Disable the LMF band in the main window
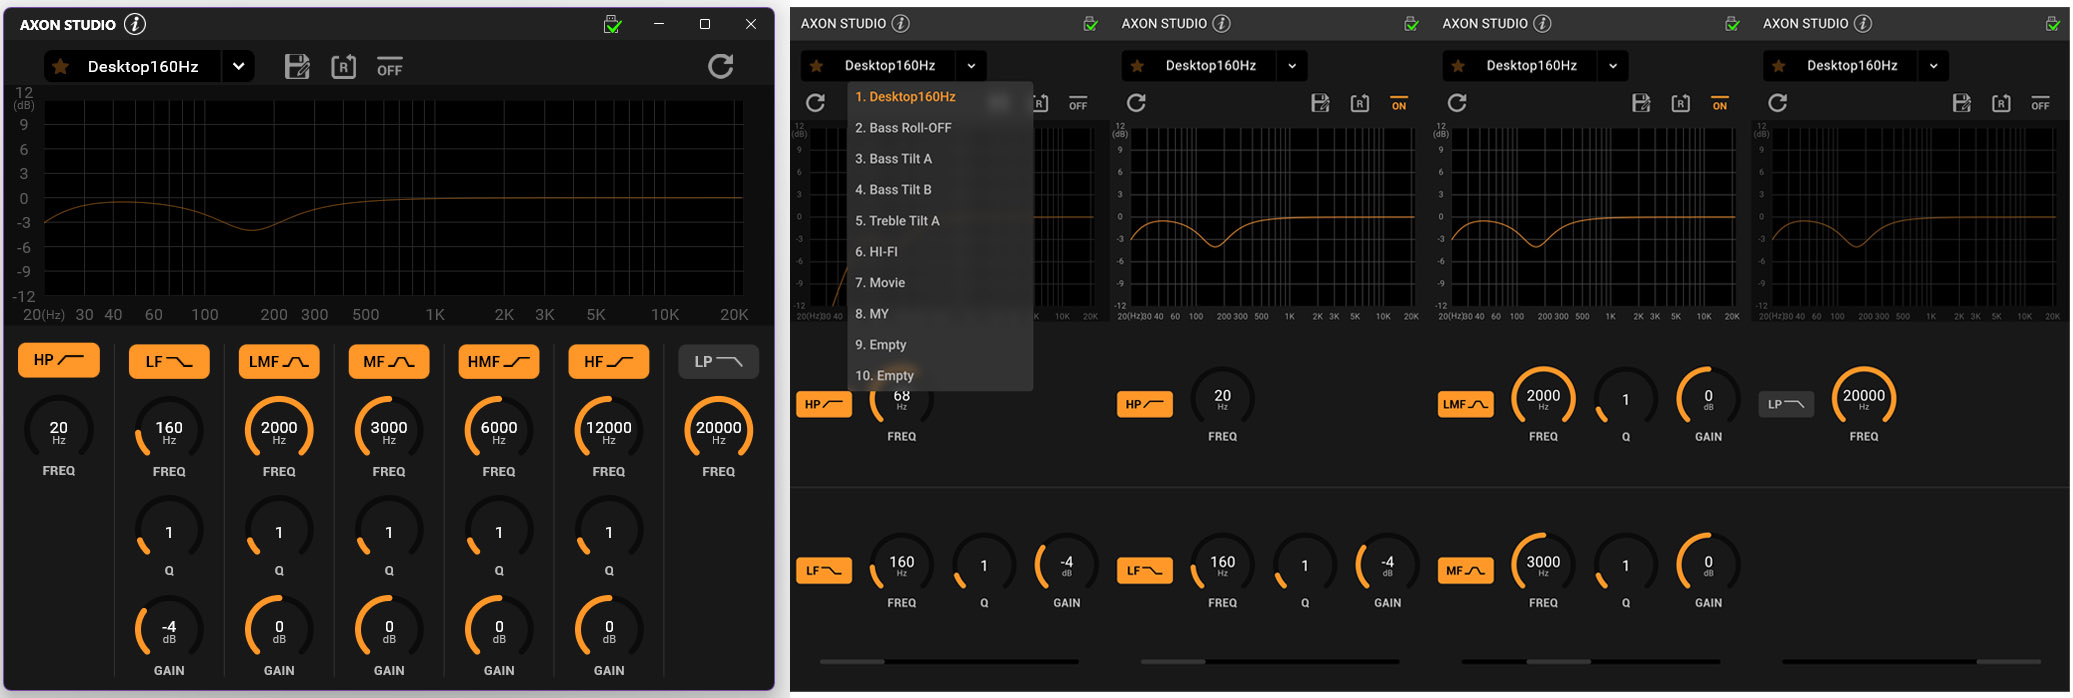2073x698 pixels. tap(279, 362)
